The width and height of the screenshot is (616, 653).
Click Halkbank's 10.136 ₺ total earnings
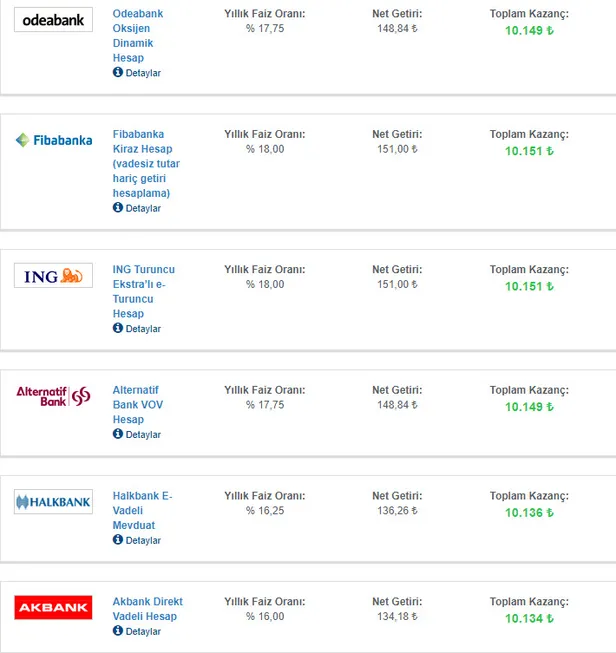pos(529,513)
